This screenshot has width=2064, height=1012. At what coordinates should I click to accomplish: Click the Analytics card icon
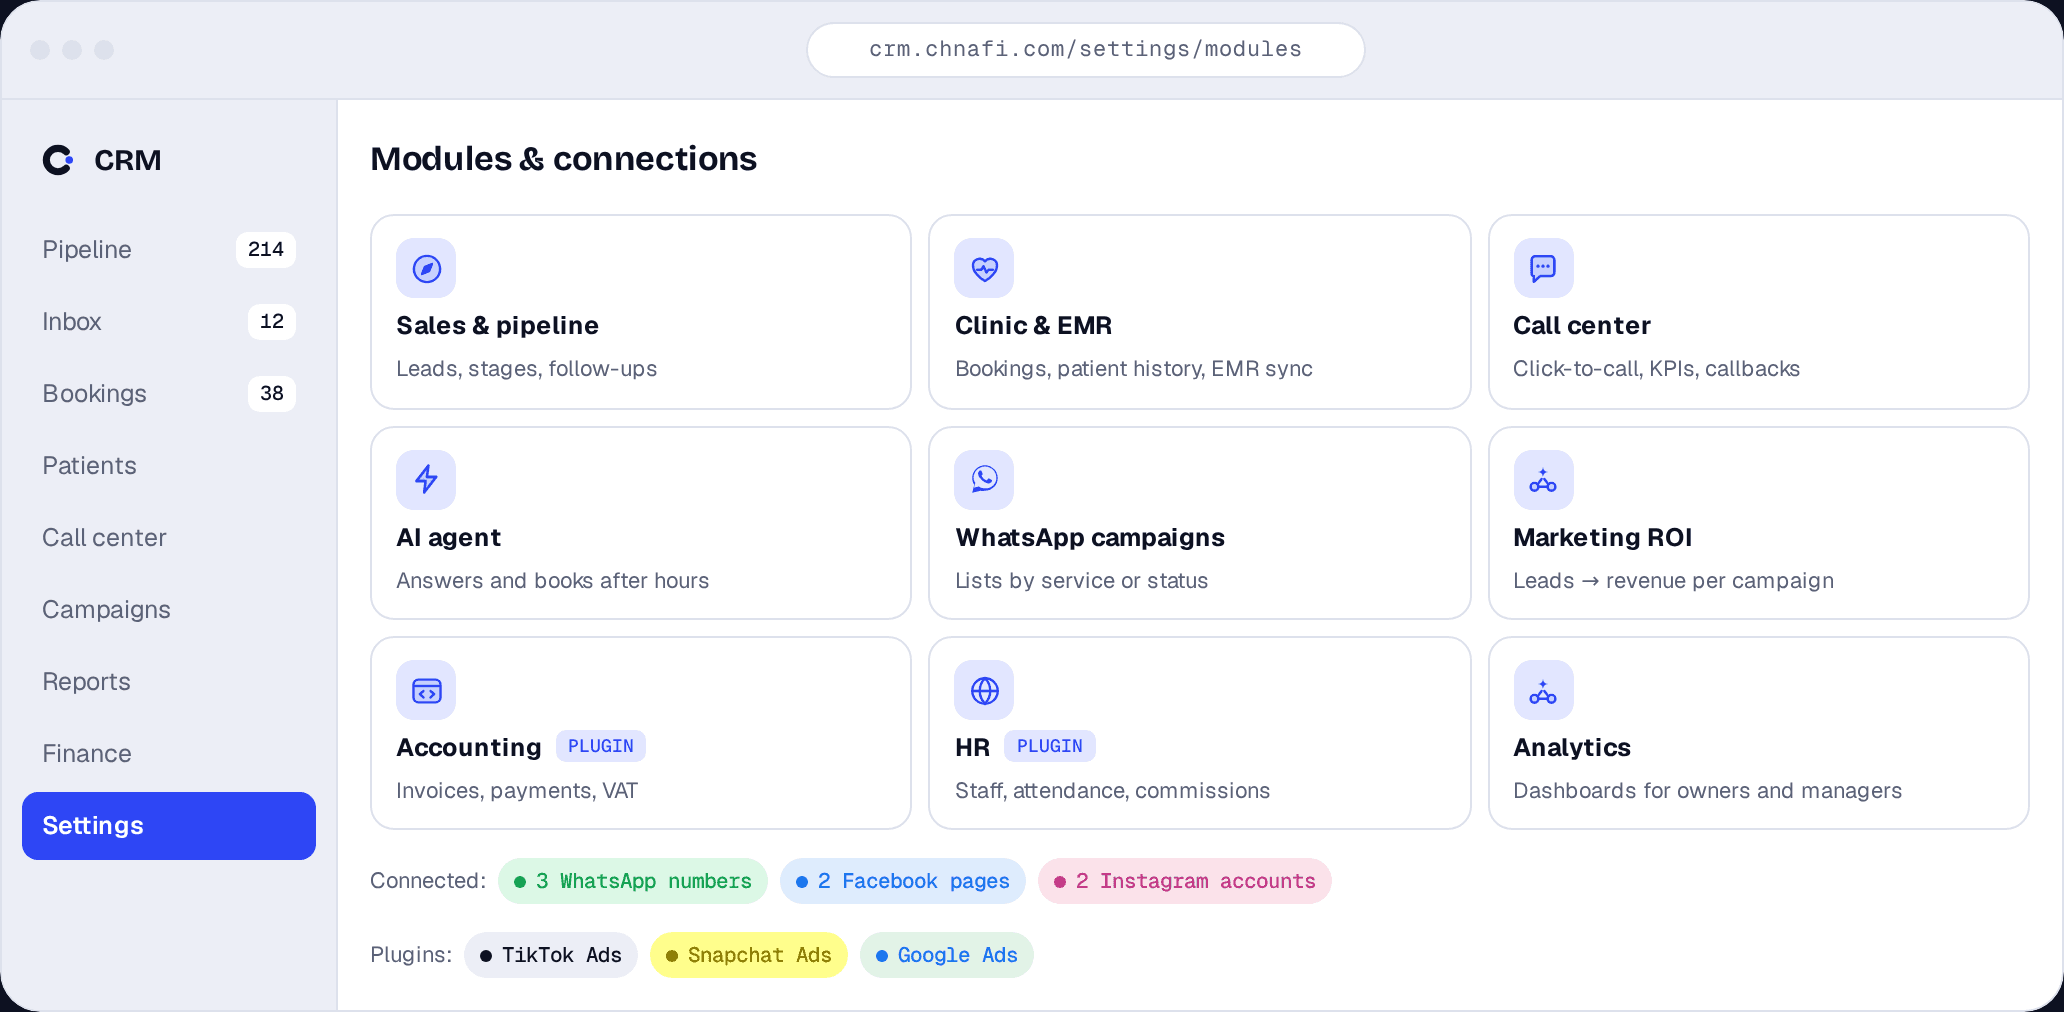[x=1543, y=690]
